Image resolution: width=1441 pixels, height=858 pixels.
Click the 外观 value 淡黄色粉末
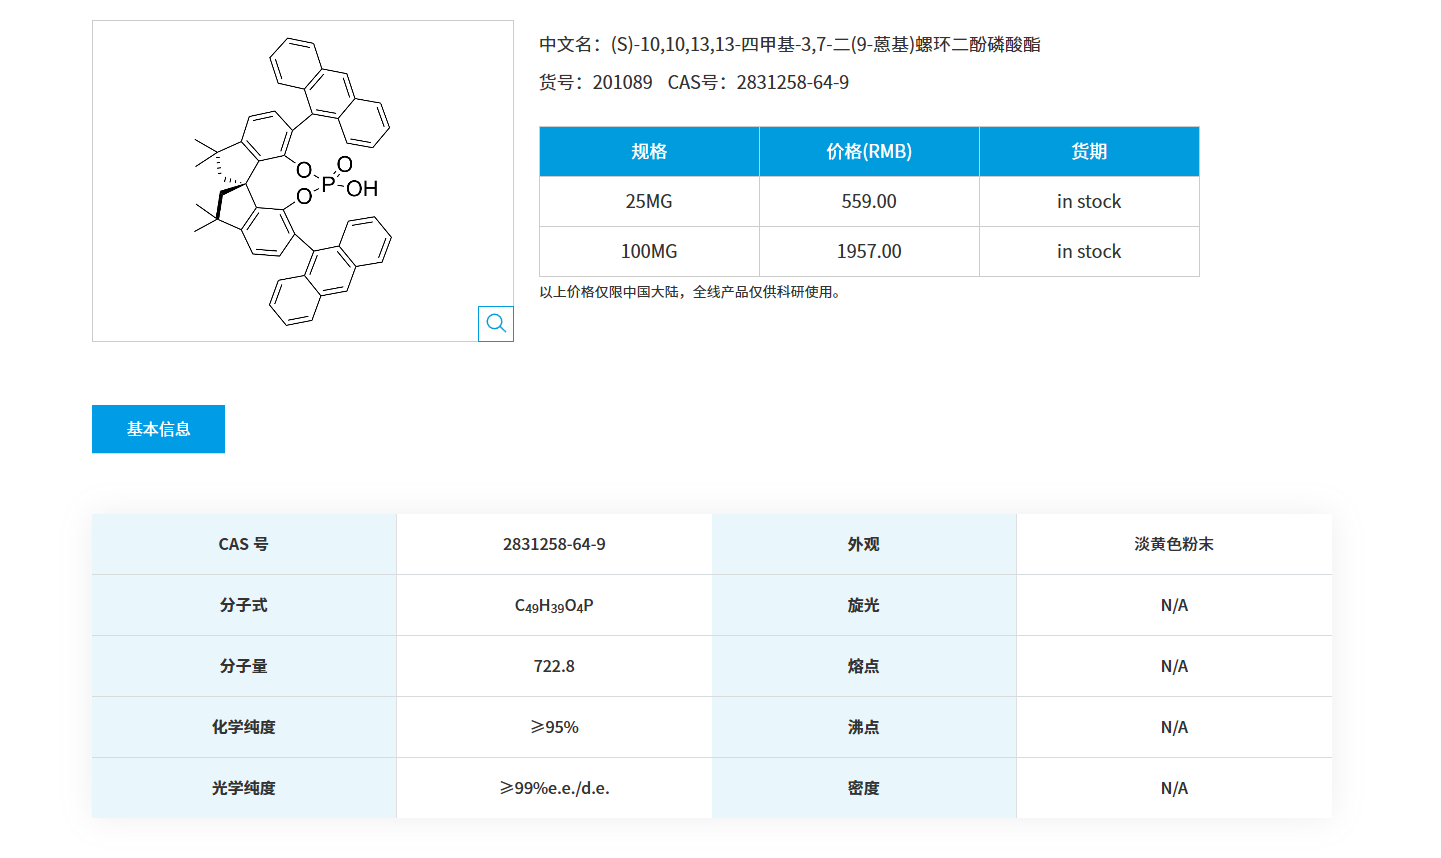[1173, 544]
